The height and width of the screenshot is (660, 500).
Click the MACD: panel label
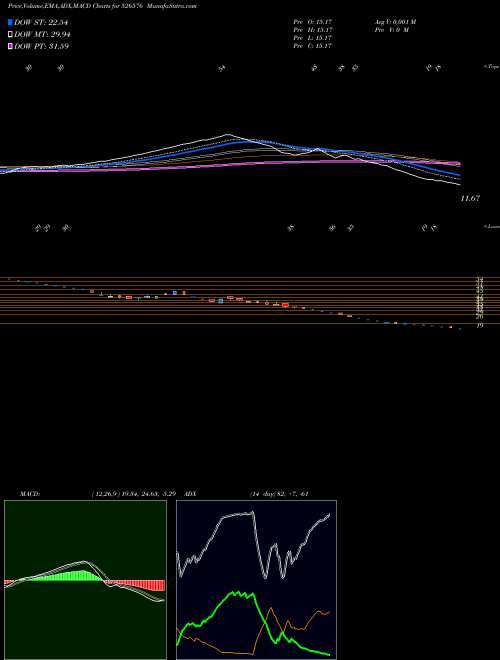pos(30,494)
